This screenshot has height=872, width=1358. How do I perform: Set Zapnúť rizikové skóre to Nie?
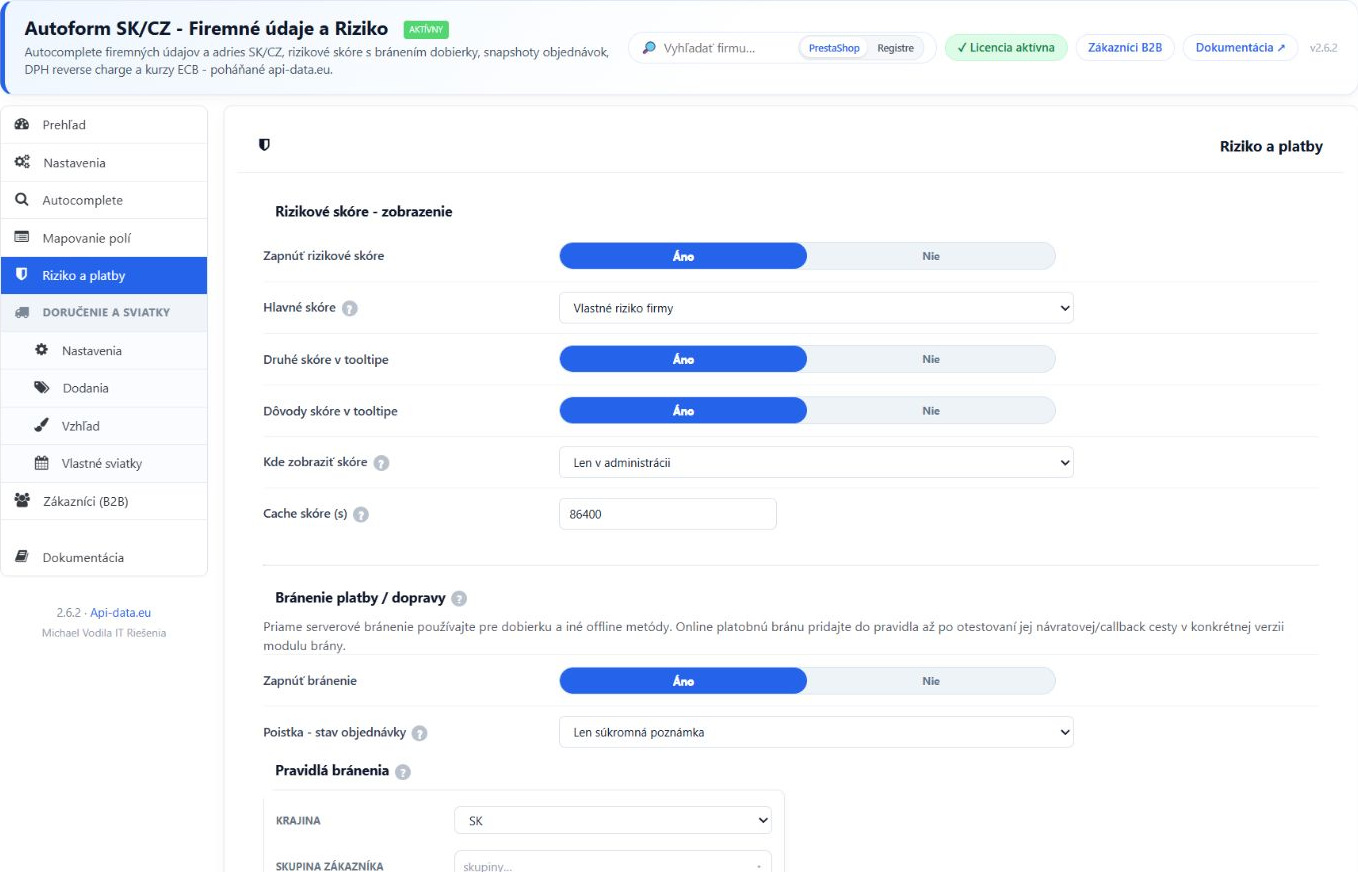pyautogui.click(x=931, y=256)
